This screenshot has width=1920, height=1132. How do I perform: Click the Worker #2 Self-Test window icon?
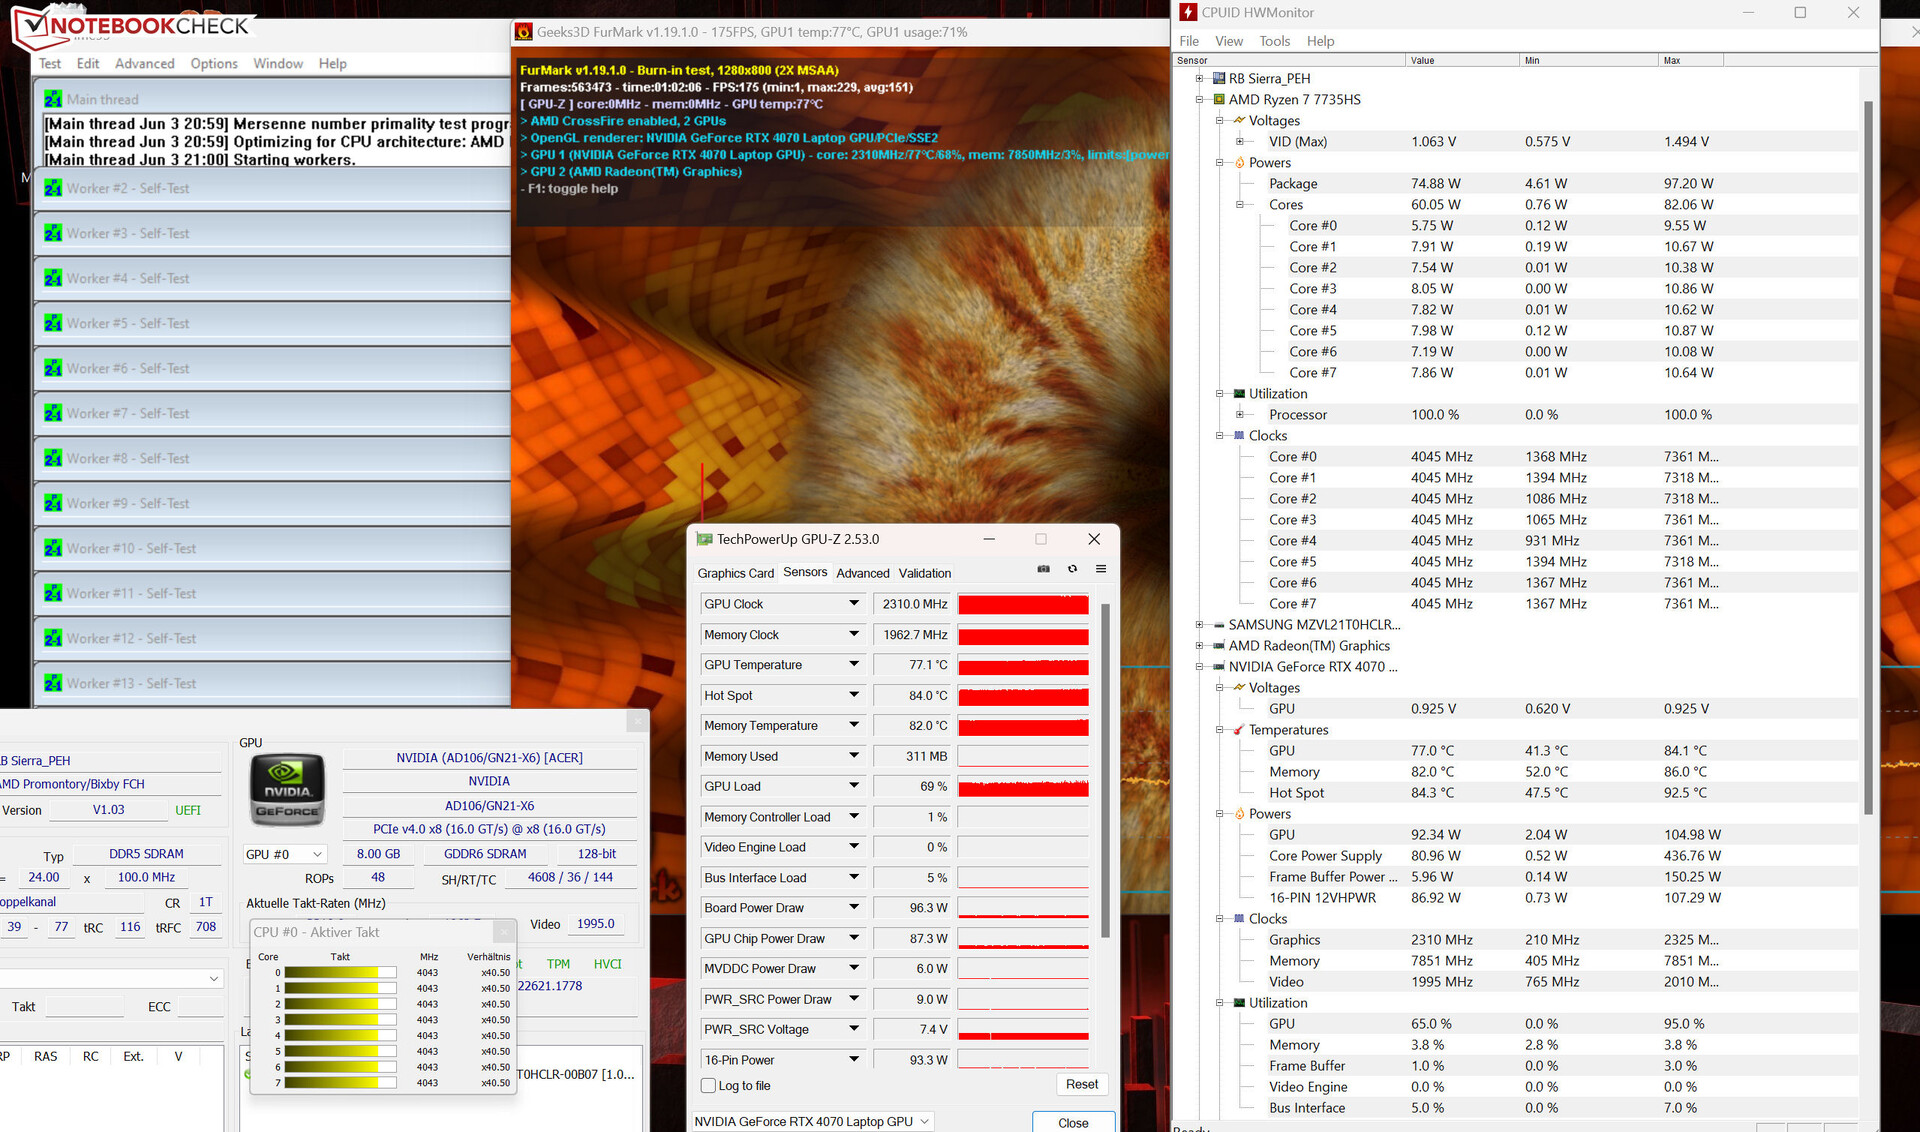click(53, 188)
